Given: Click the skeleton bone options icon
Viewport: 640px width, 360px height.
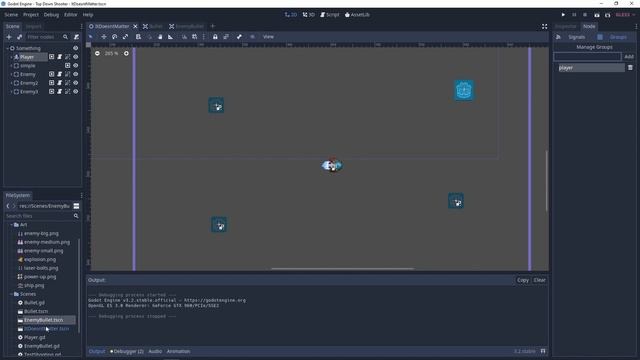Looking at the screenshot, I should [x=239, y=37].
